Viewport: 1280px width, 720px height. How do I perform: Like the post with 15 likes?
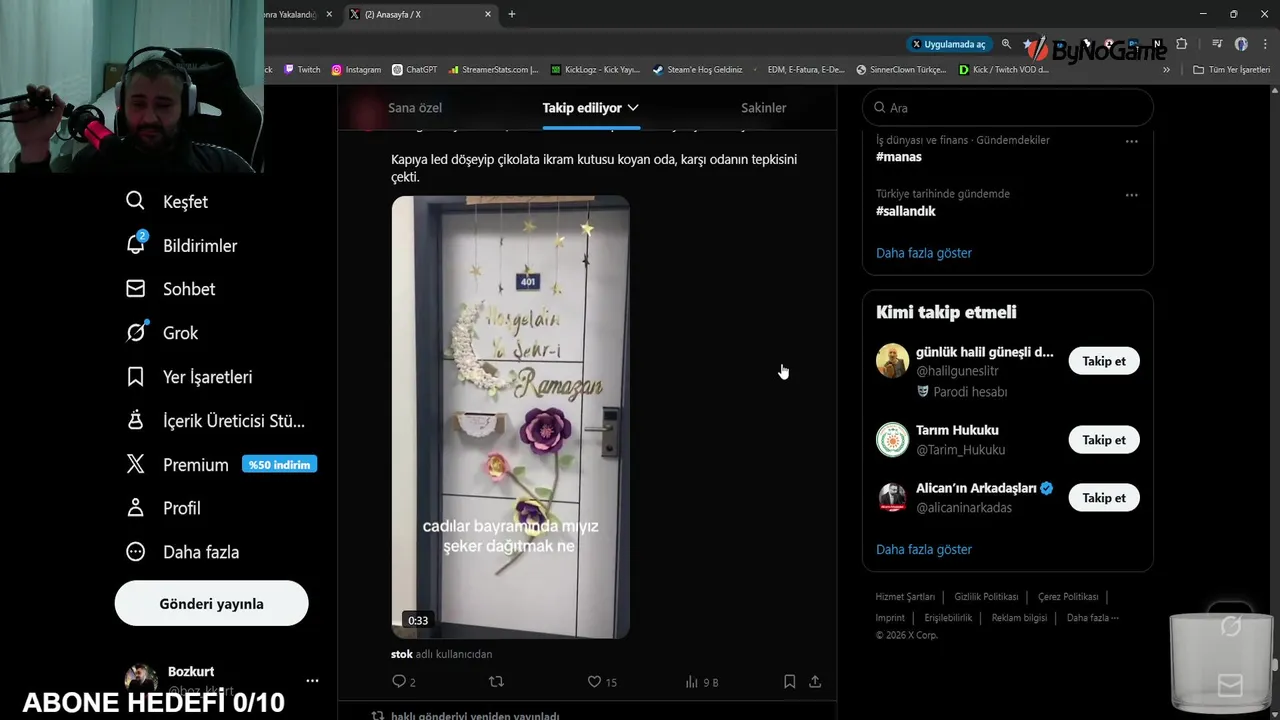[x=602, y=682]
